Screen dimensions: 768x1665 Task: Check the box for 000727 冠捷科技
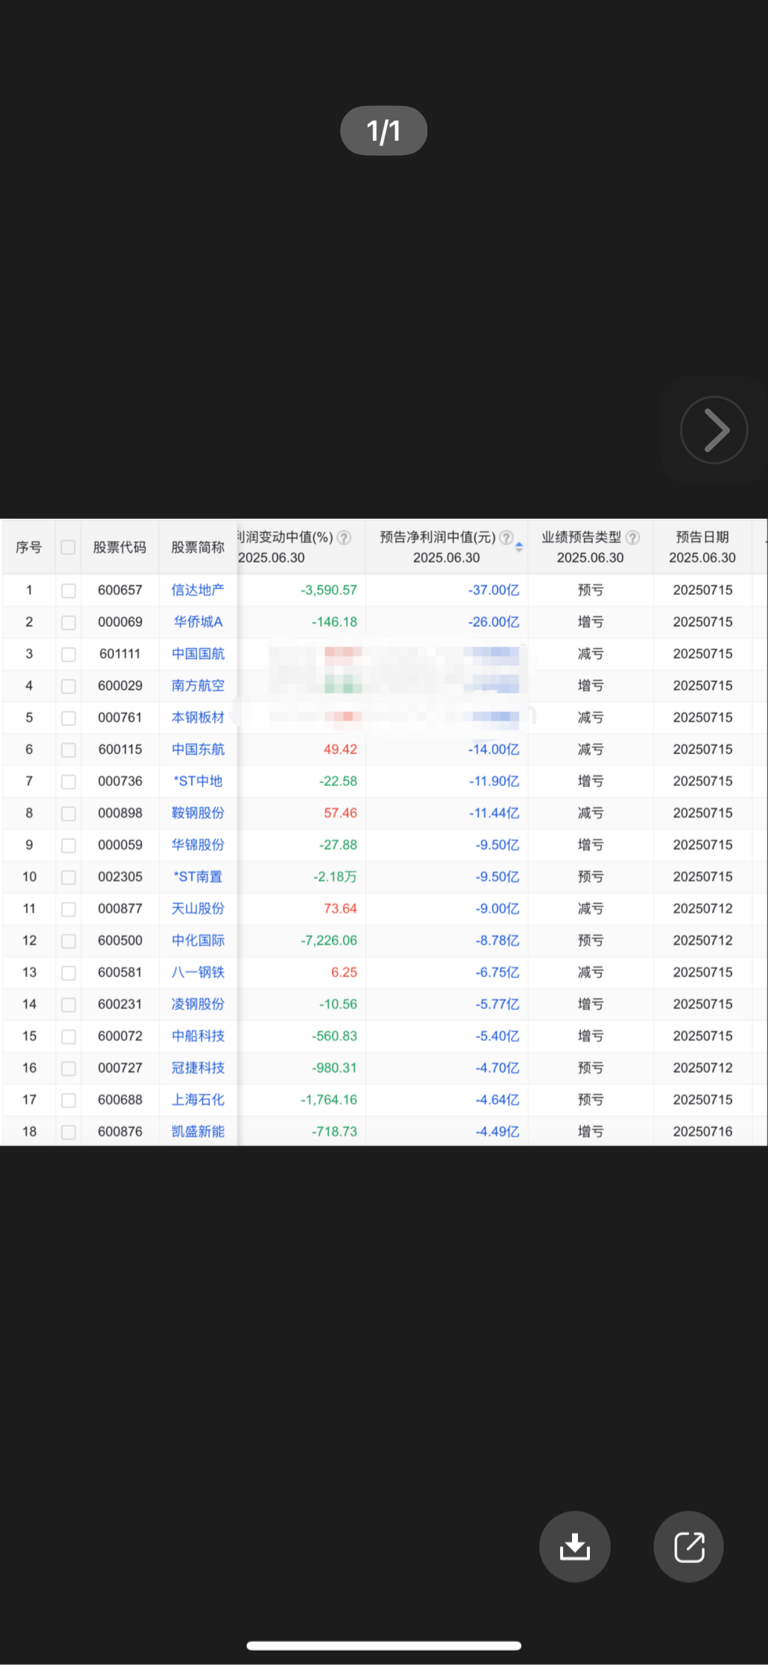click(68, 1069)
